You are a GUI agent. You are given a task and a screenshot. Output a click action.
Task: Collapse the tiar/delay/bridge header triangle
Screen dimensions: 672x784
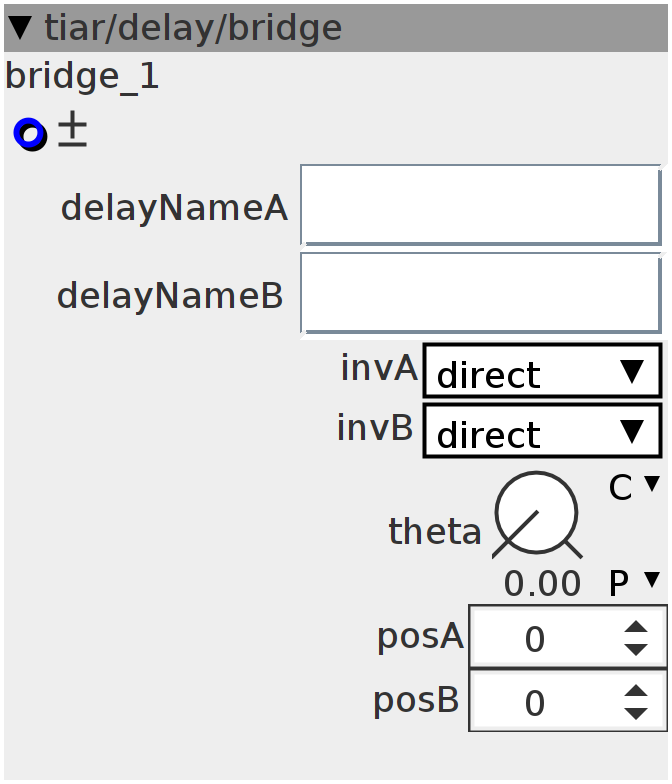click(20, 28)
